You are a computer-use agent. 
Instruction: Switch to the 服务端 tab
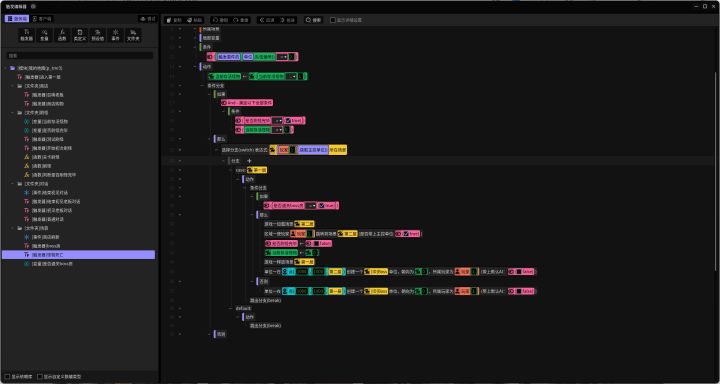click(17, 19)
